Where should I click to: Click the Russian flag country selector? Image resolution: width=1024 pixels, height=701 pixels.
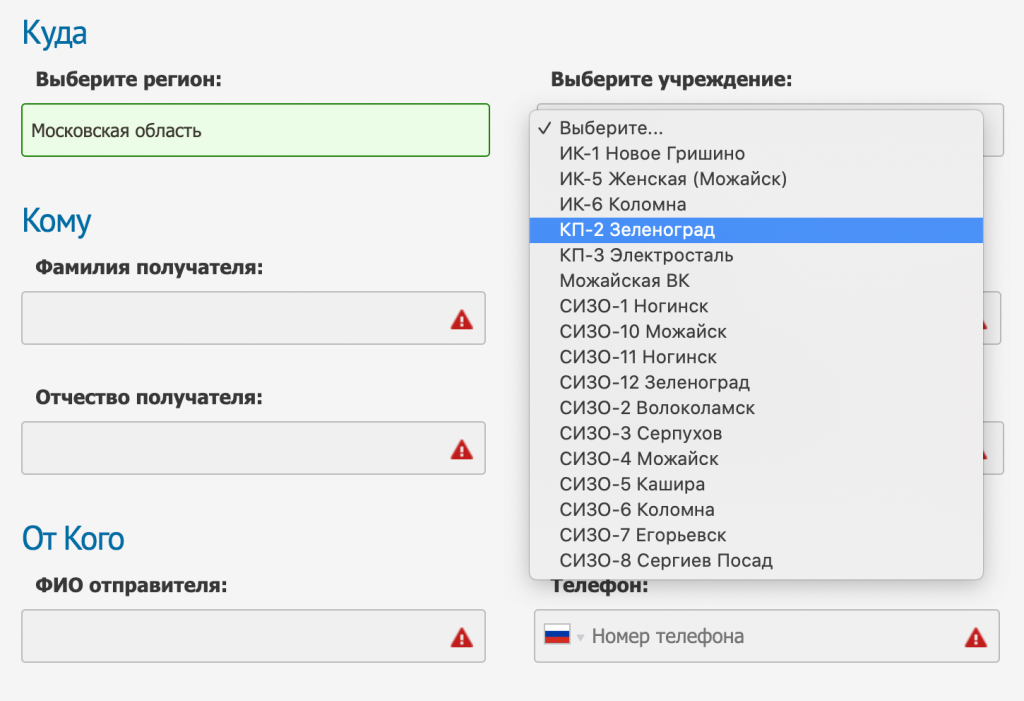557,636
